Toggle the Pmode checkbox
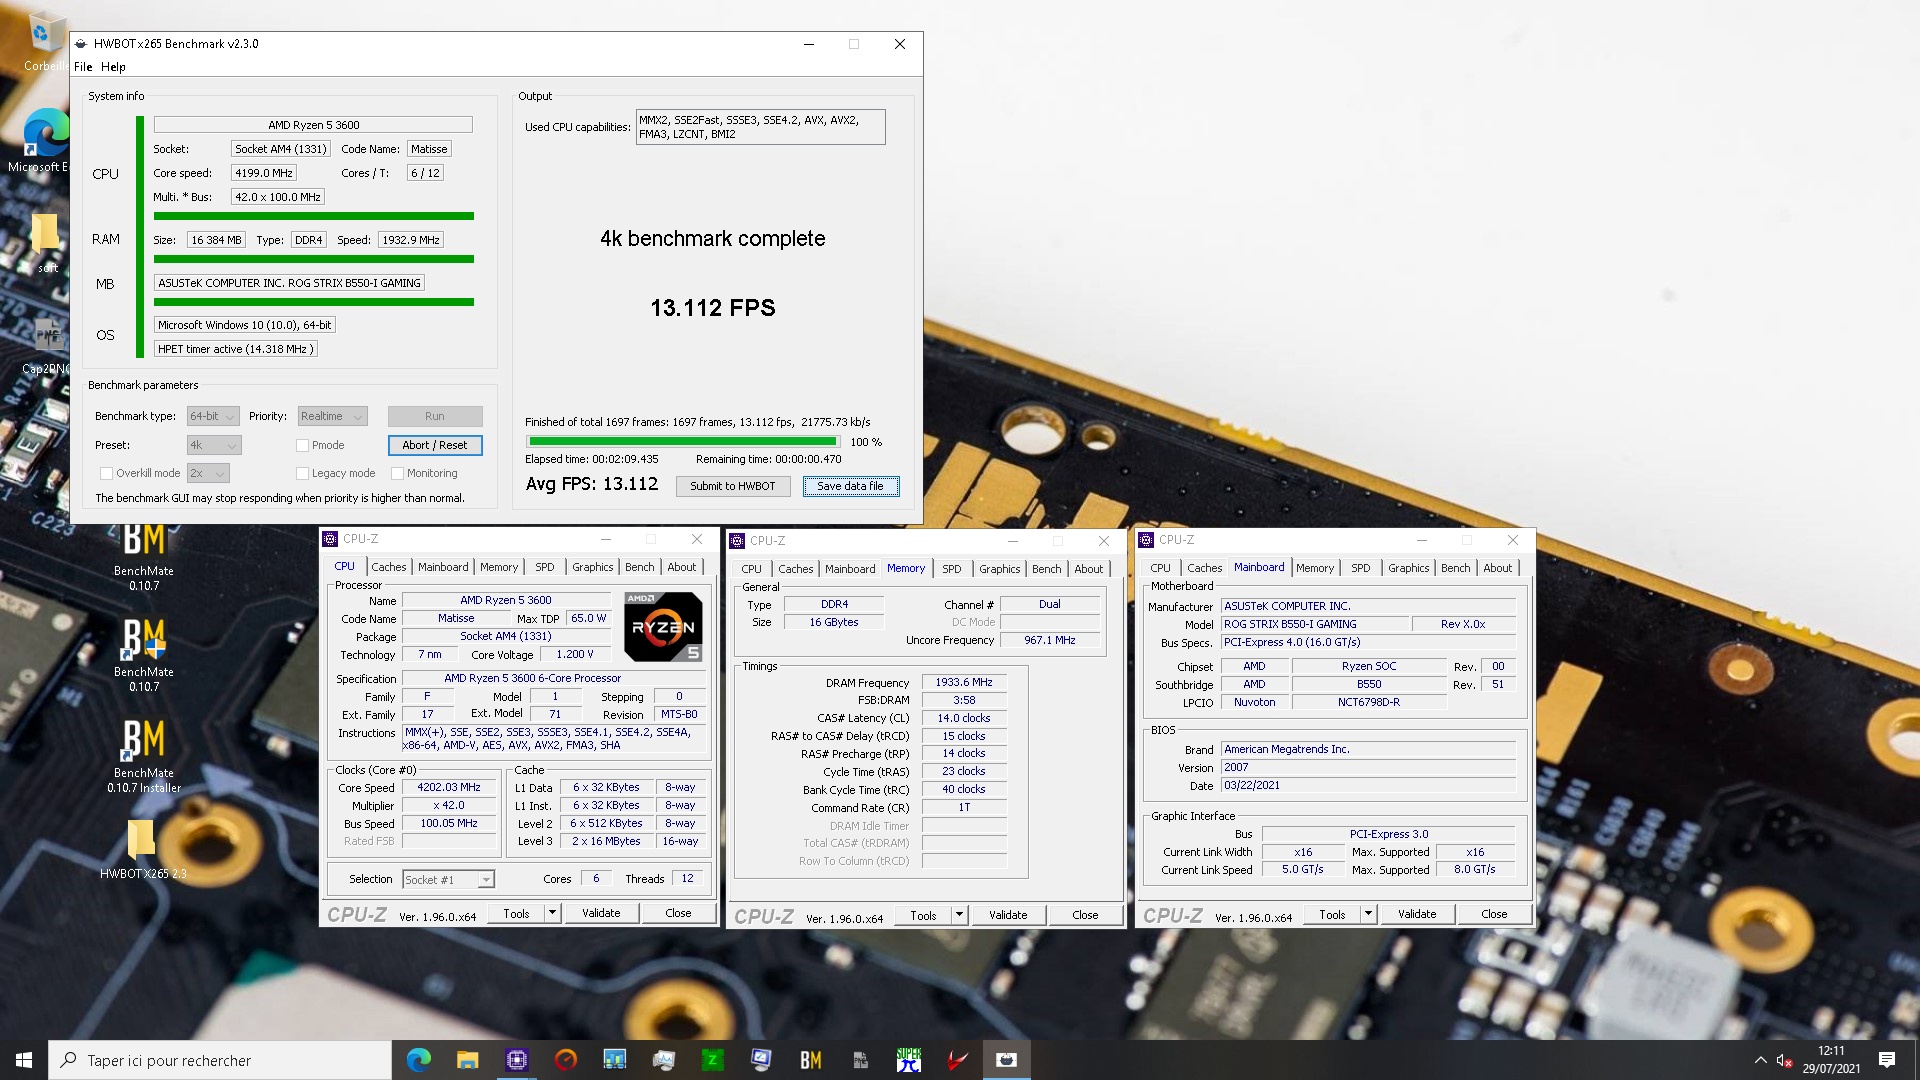Viewport: 1920px width, 1080px height. coord(302,446)
